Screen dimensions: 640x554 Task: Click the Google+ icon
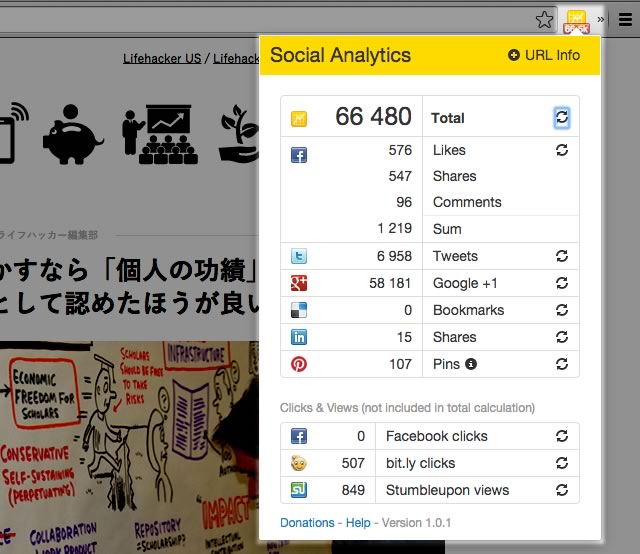tap(299, 283)
